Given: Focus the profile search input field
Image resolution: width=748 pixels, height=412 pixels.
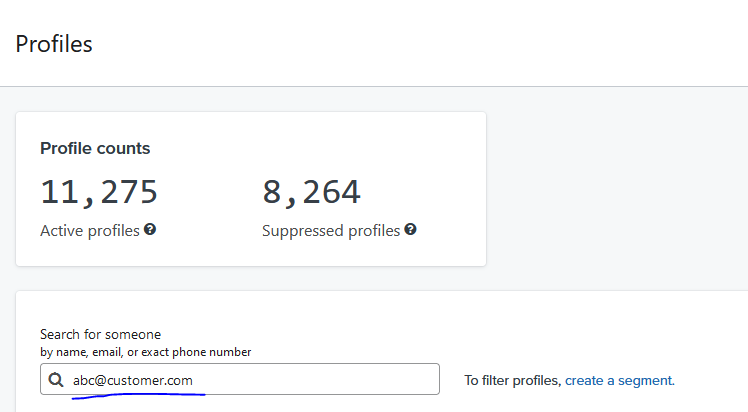Looking at the screenshot, I should coord(300,380).
